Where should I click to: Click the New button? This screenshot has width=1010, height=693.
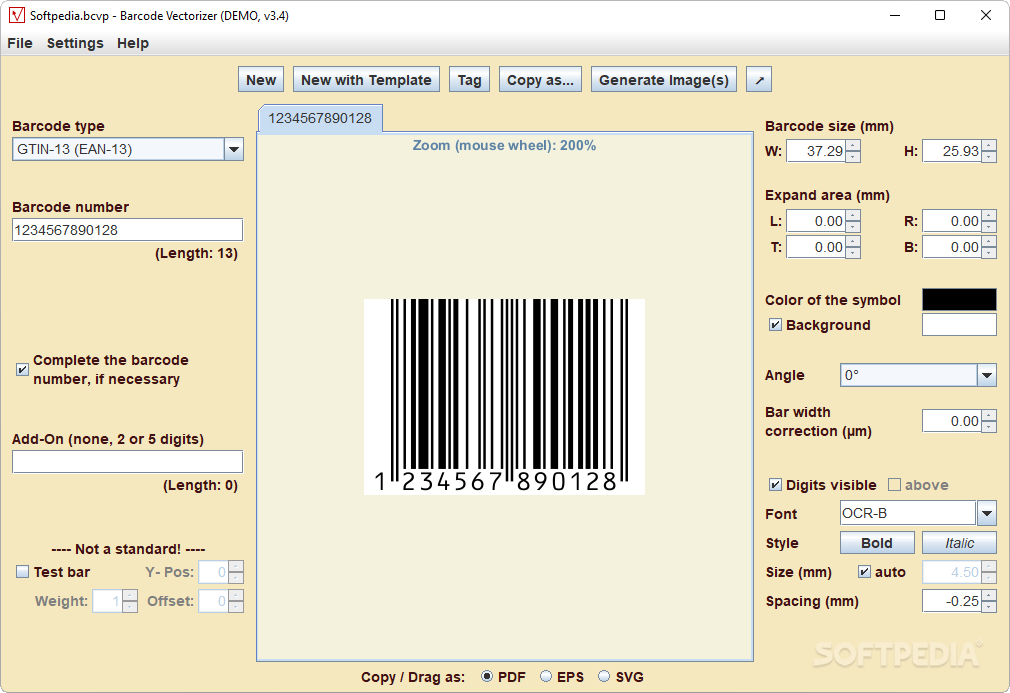point(261,80)
